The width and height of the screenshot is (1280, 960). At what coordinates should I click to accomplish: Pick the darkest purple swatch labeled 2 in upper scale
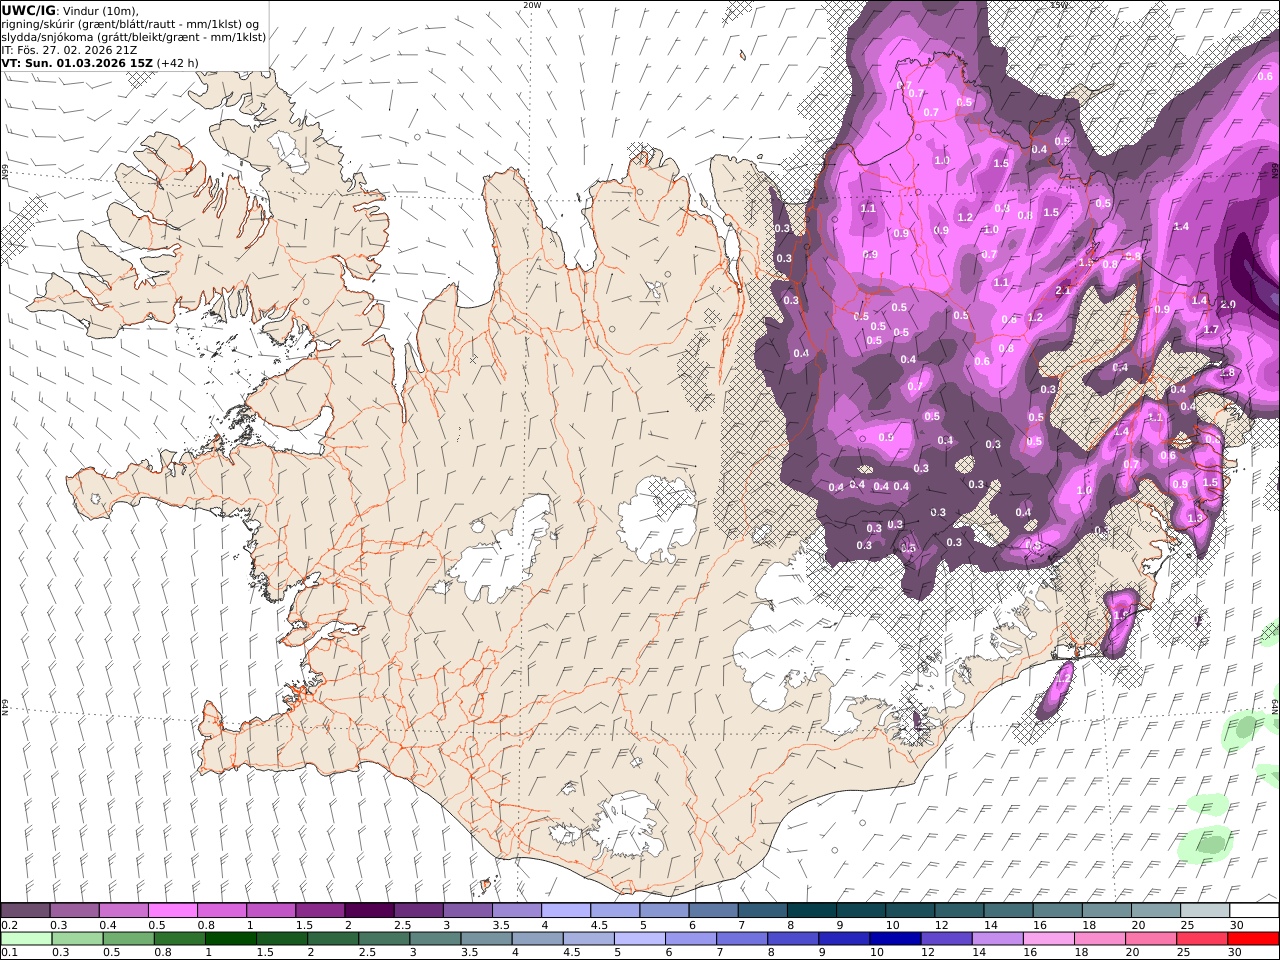369,911
